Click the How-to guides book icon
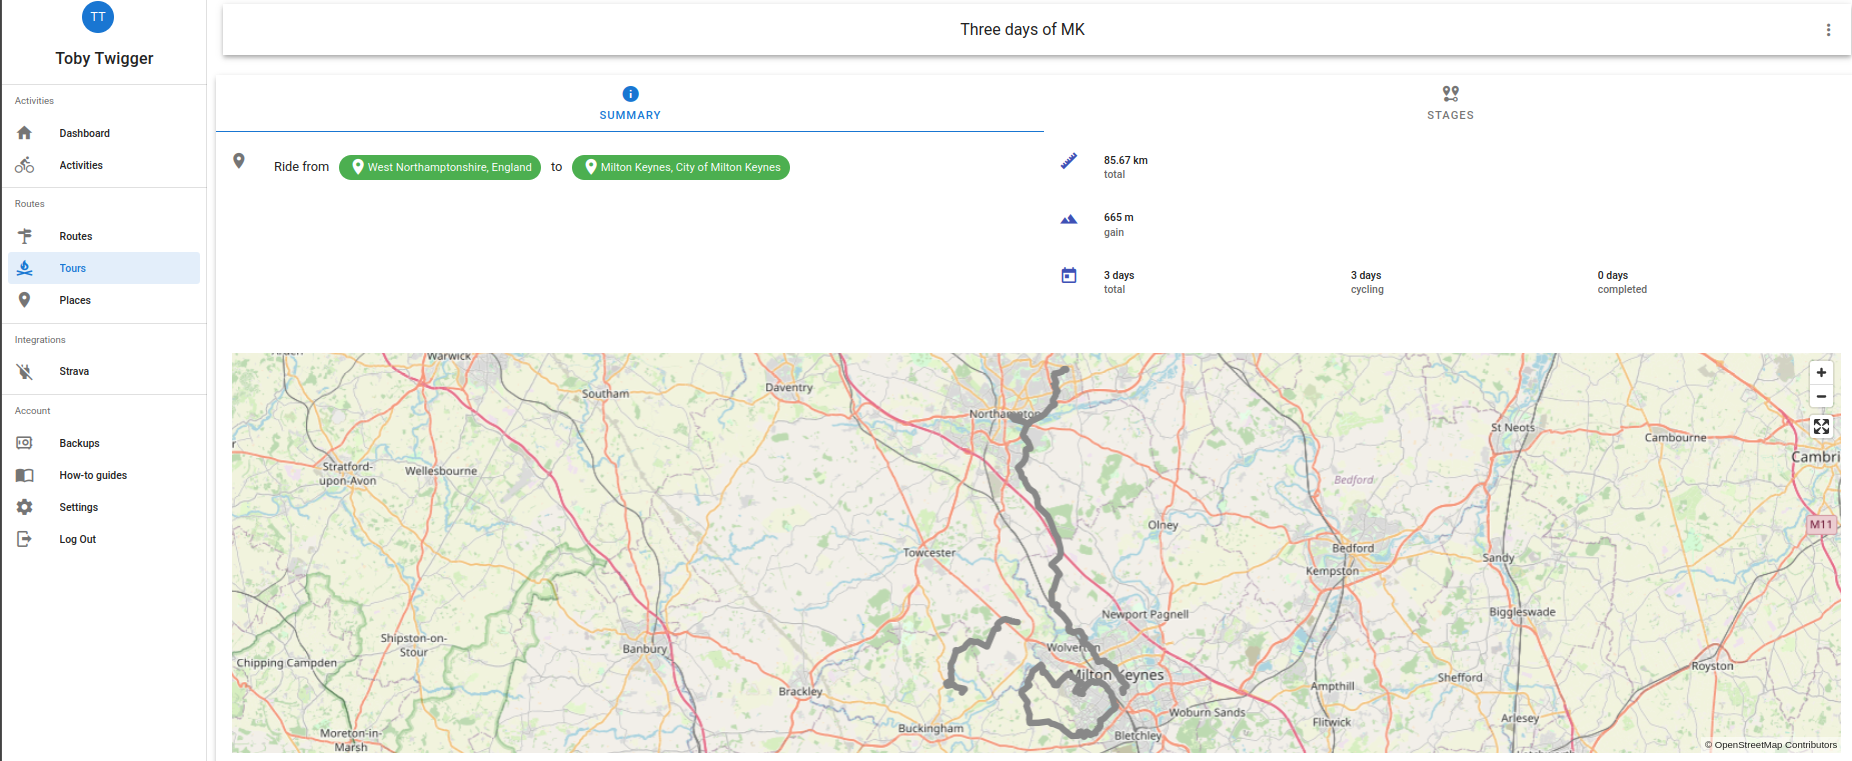Screen dimensions: 1852x761 pyautogui.click(x=25, y=475)
